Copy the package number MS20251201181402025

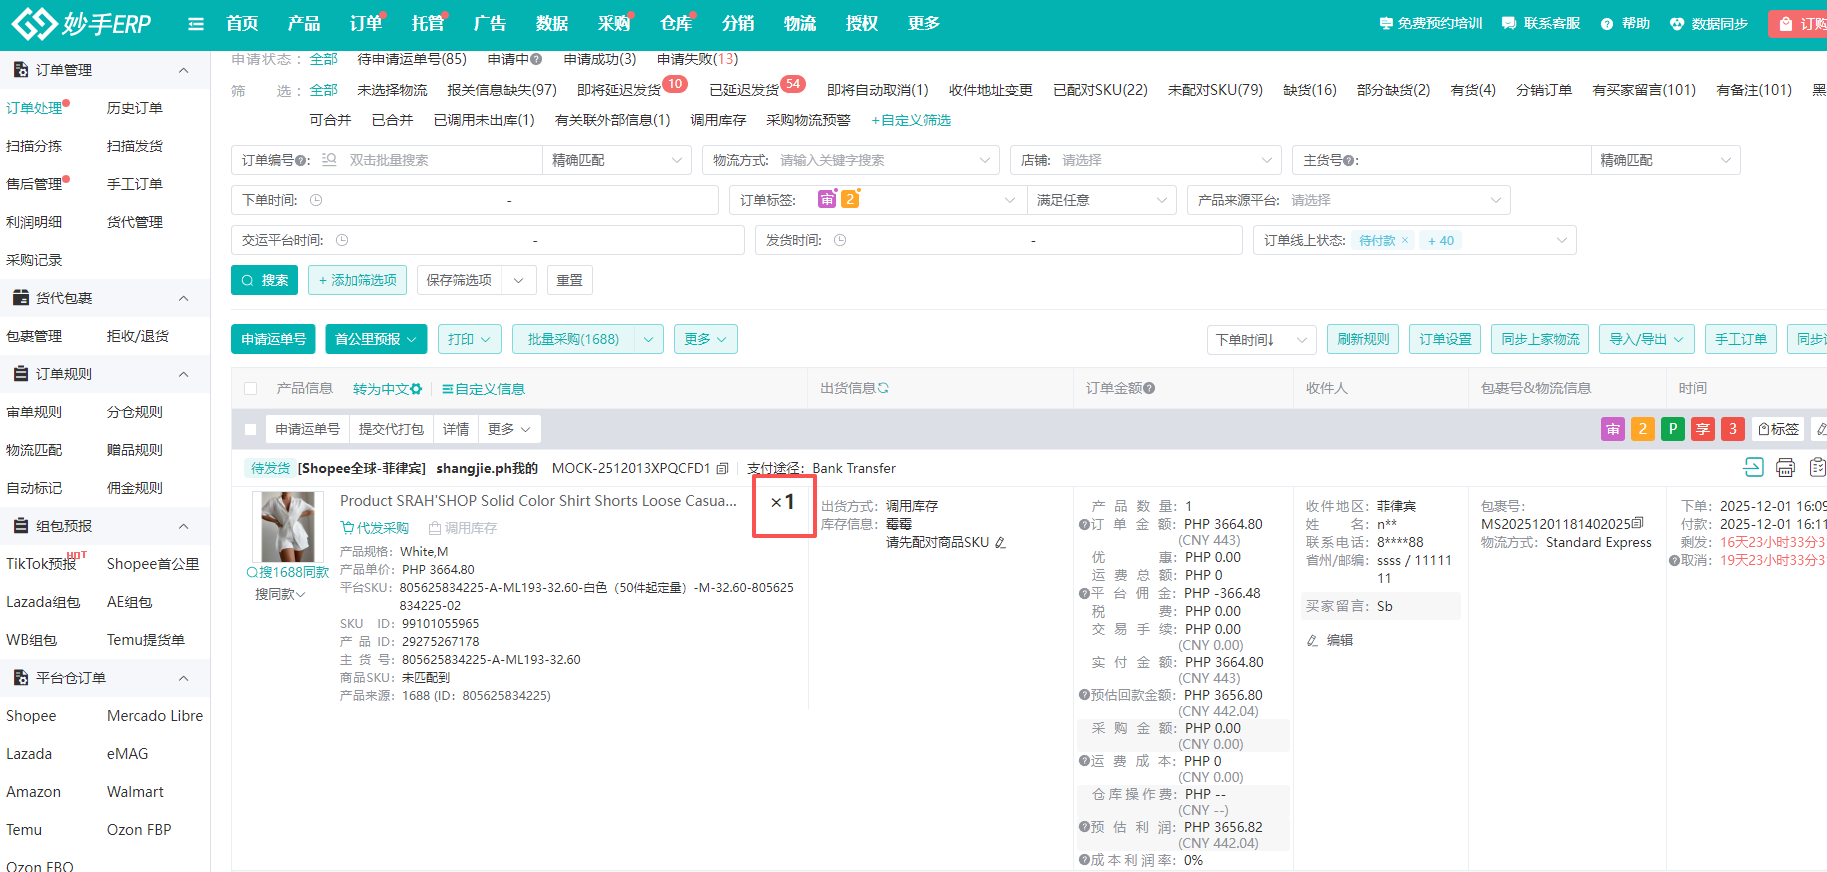[x=1637, y=523]
